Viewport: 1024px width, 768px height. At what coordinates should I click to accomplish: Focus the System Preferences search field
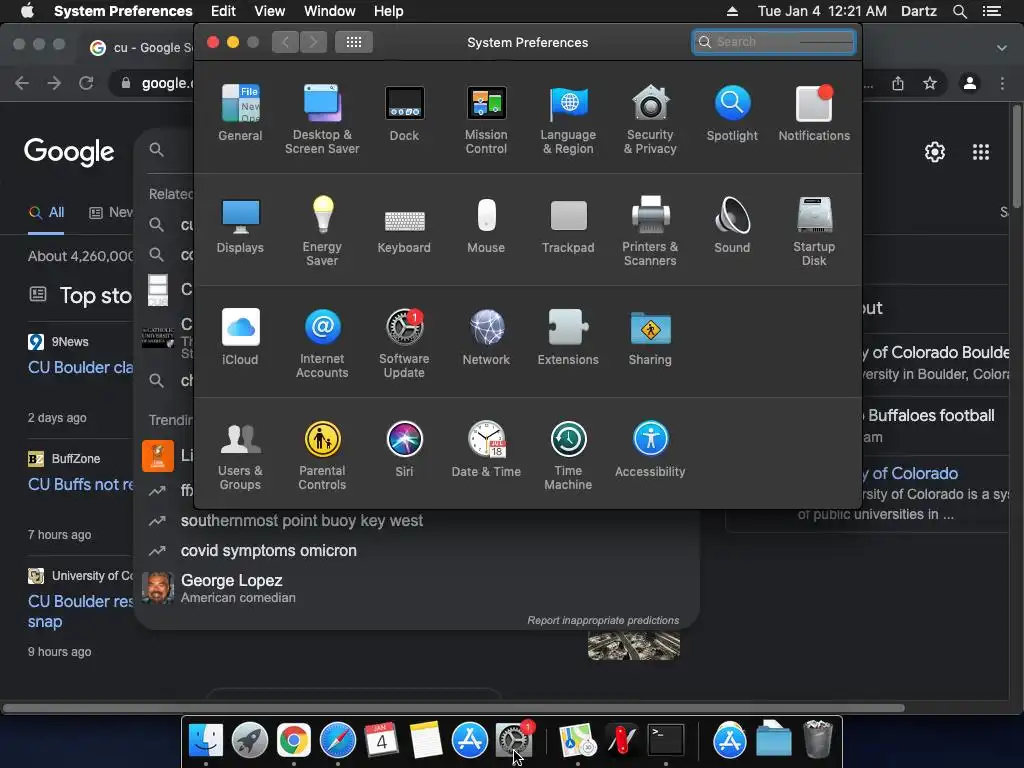click(774, 42)
